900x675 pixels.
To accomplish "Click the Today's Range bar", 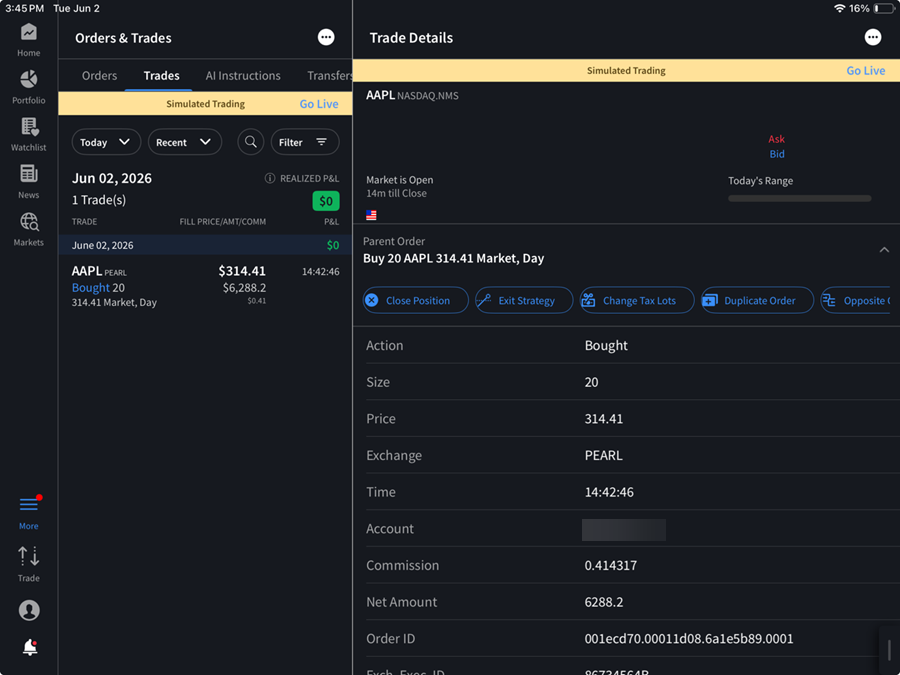I will tap(800, 199).
